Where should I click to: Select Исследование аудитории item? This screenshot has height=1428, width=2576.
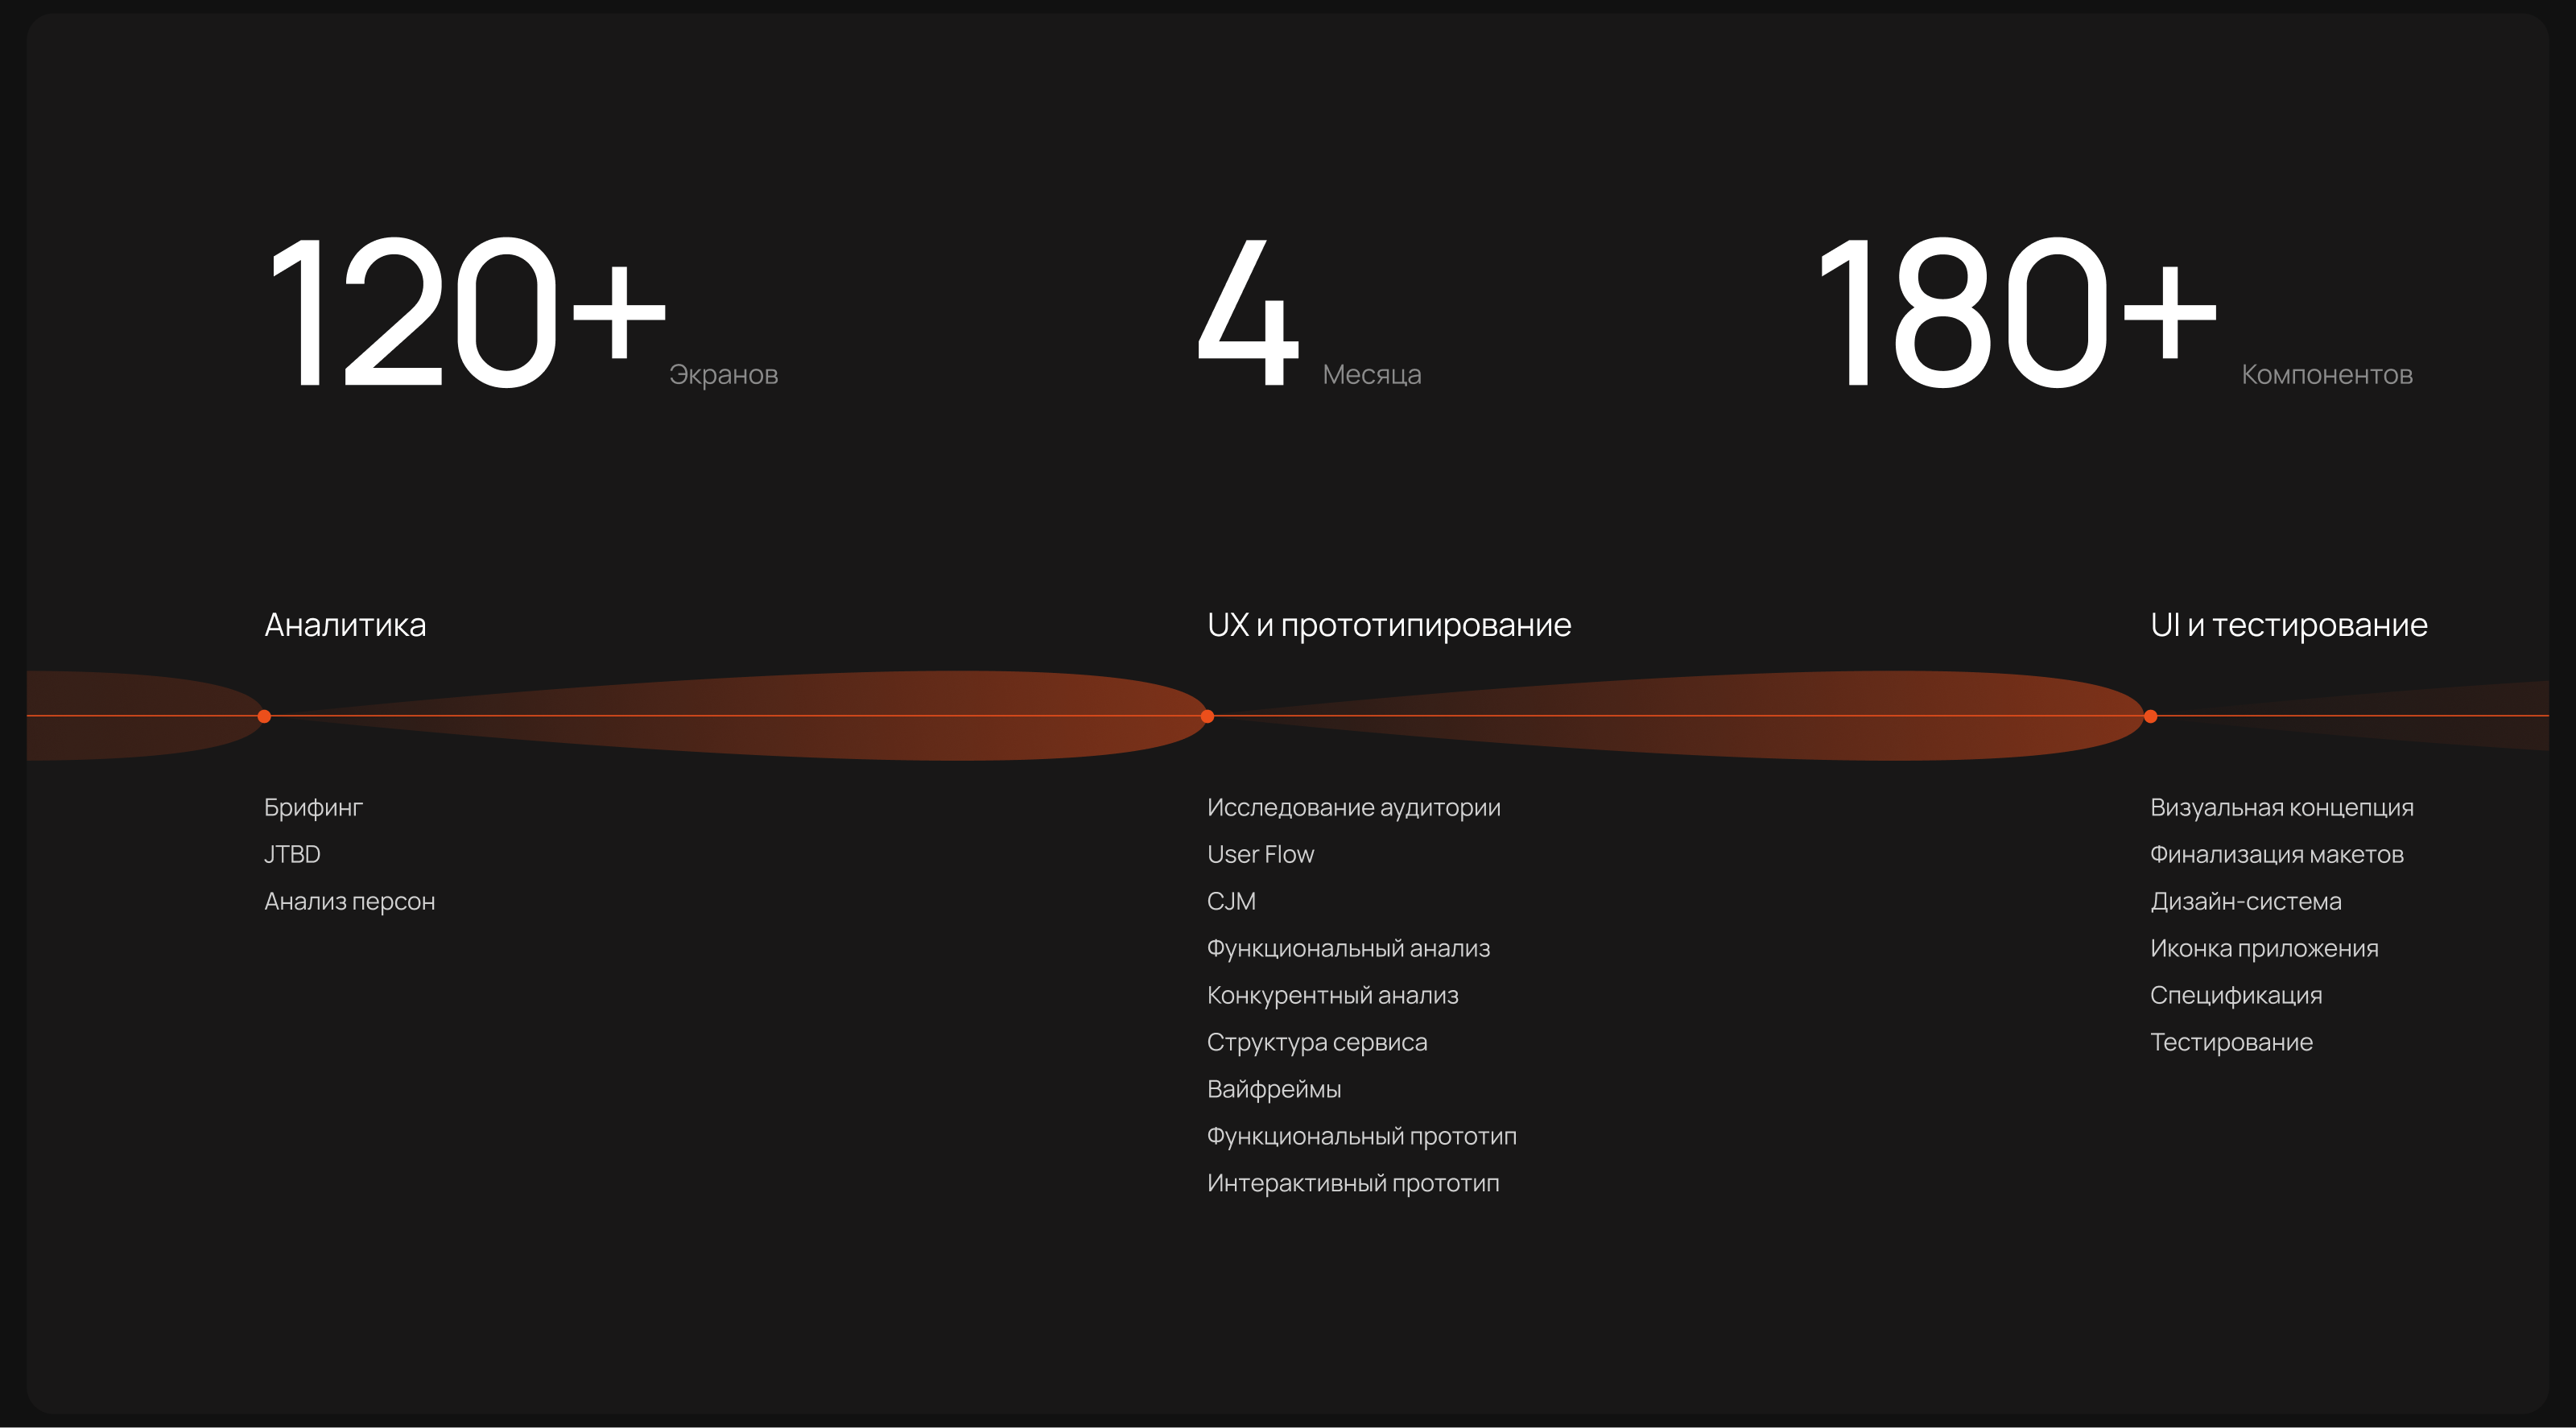tap(1353, 807)
